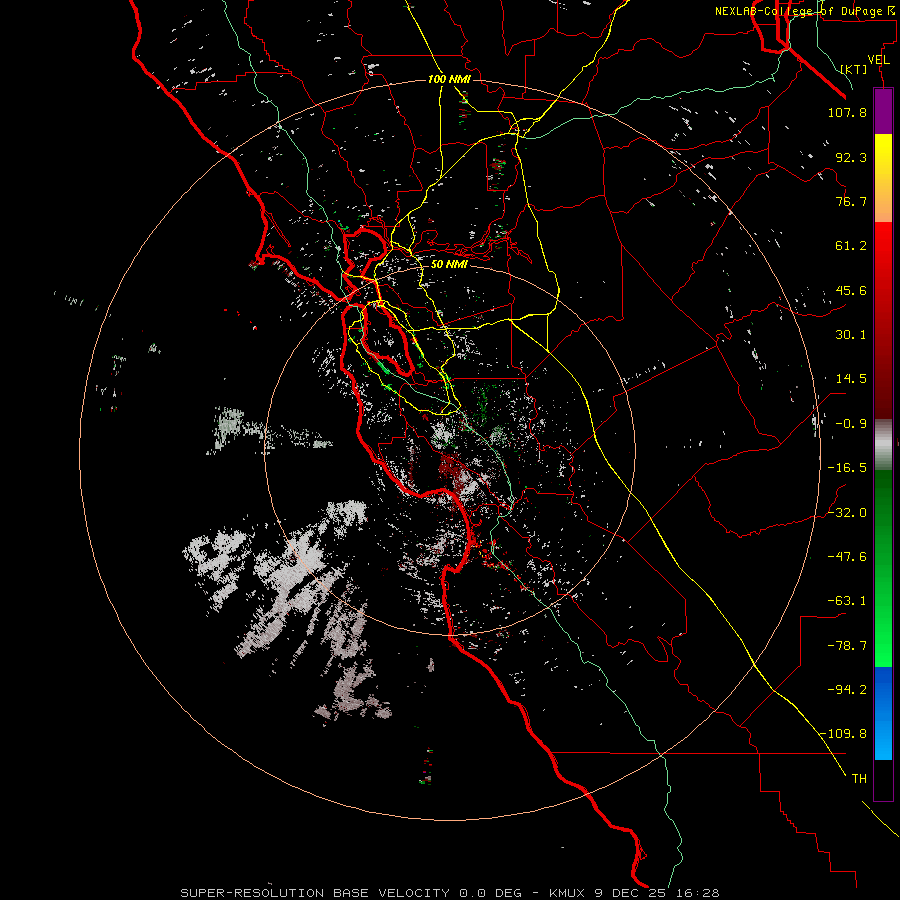Click the "100 NMI" range ring label
Viewport: 900px width, 900px height.
449,79
